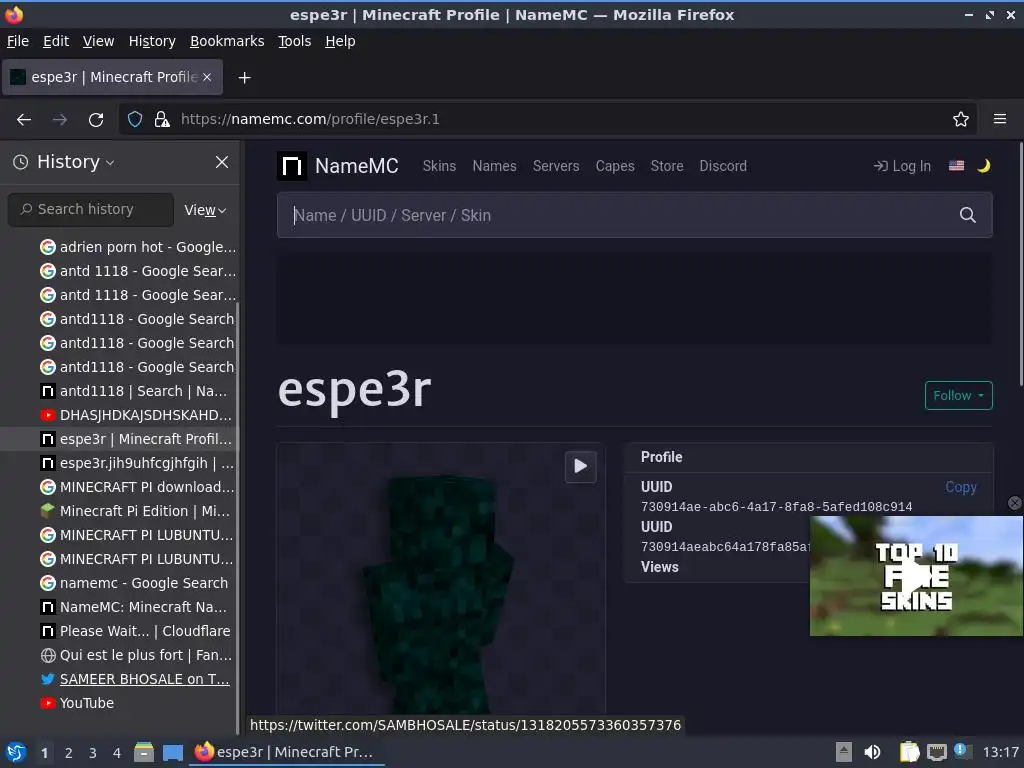Click the network tray icon
1024x768 pixels.
(x=936, y=752)
